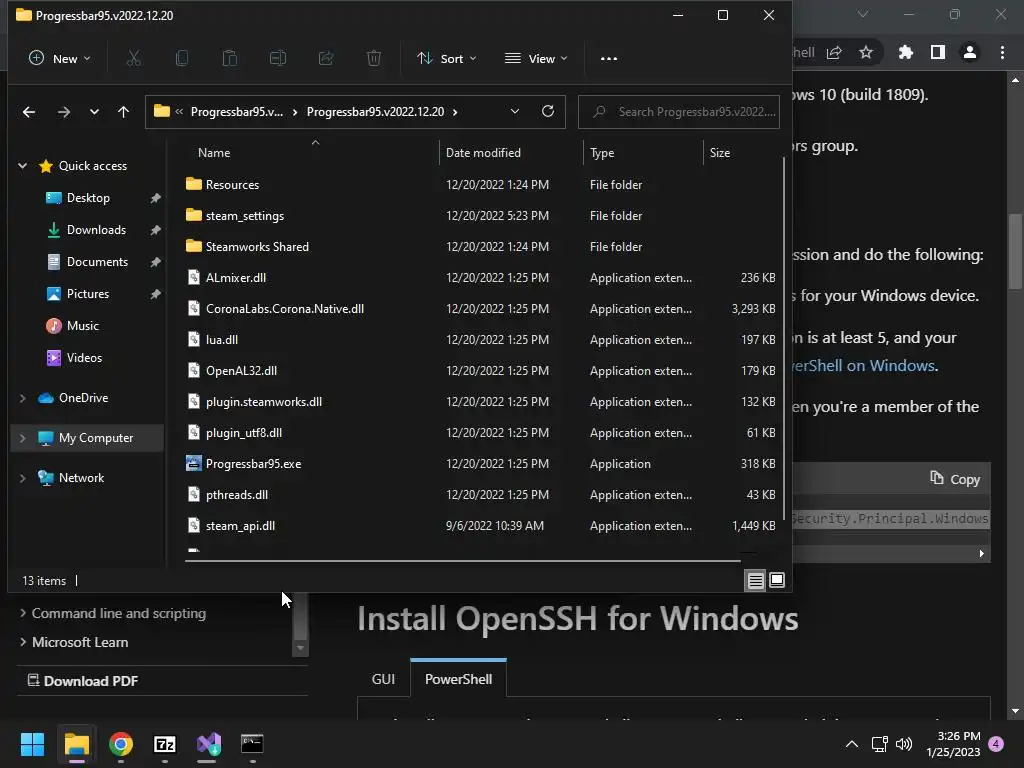
Task: Click the Search Progressbar95 field
Action: point(679,112)
